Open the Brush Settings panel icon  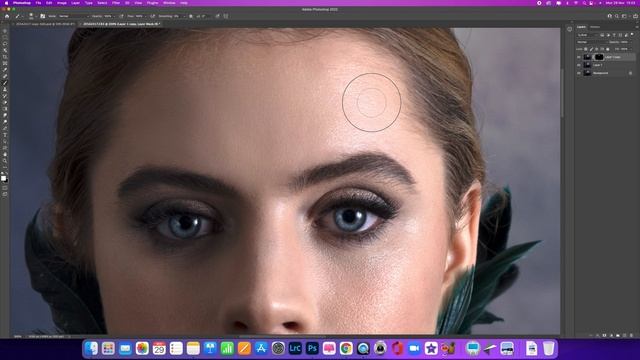point(42,16)
